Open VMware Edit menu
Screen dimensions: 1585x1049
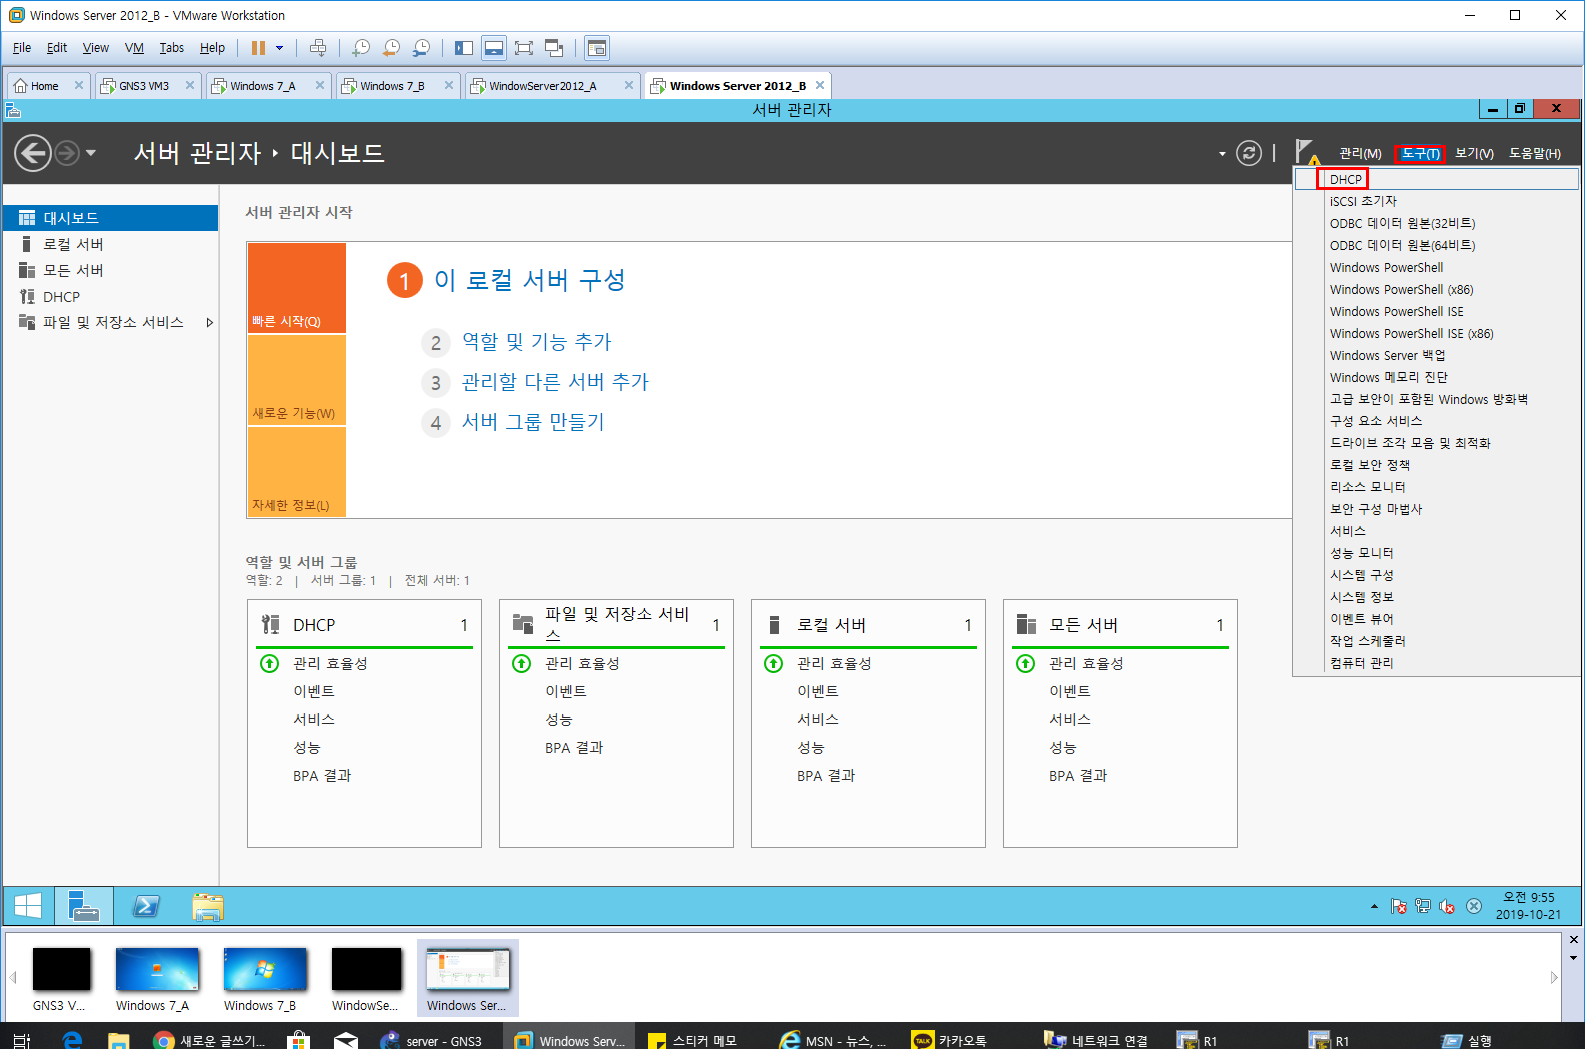[57, 48]
